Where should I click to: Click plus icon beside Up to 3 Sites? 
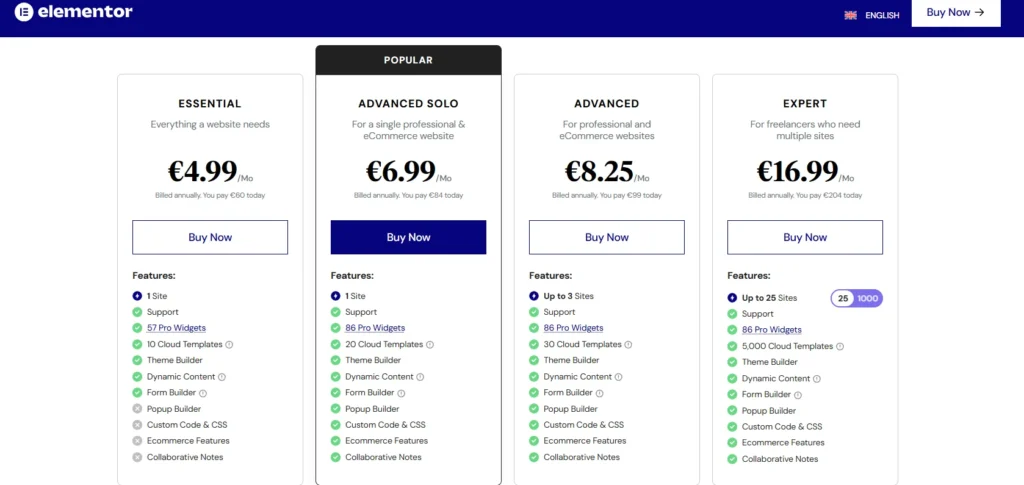pos(534,296)
